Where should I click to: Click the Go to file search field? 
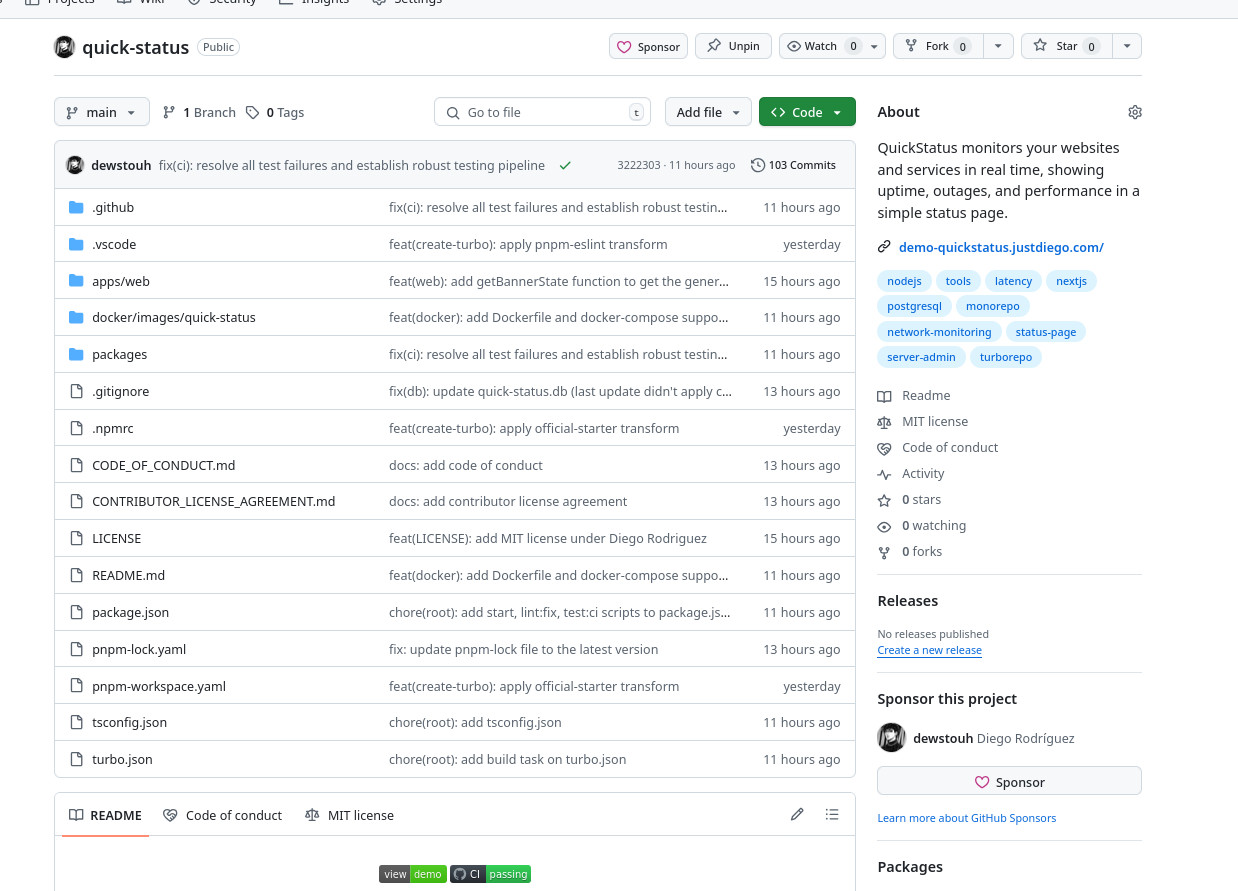click(542, 112)
